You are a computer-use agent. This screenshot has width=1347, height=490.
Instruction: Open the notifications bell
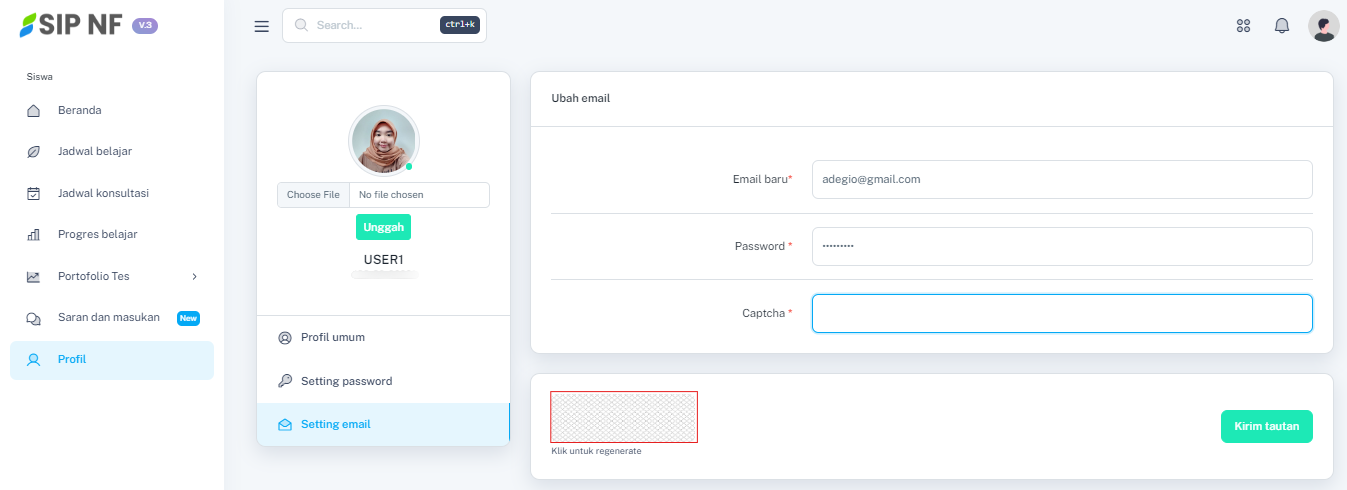[x=1282, y=26]
